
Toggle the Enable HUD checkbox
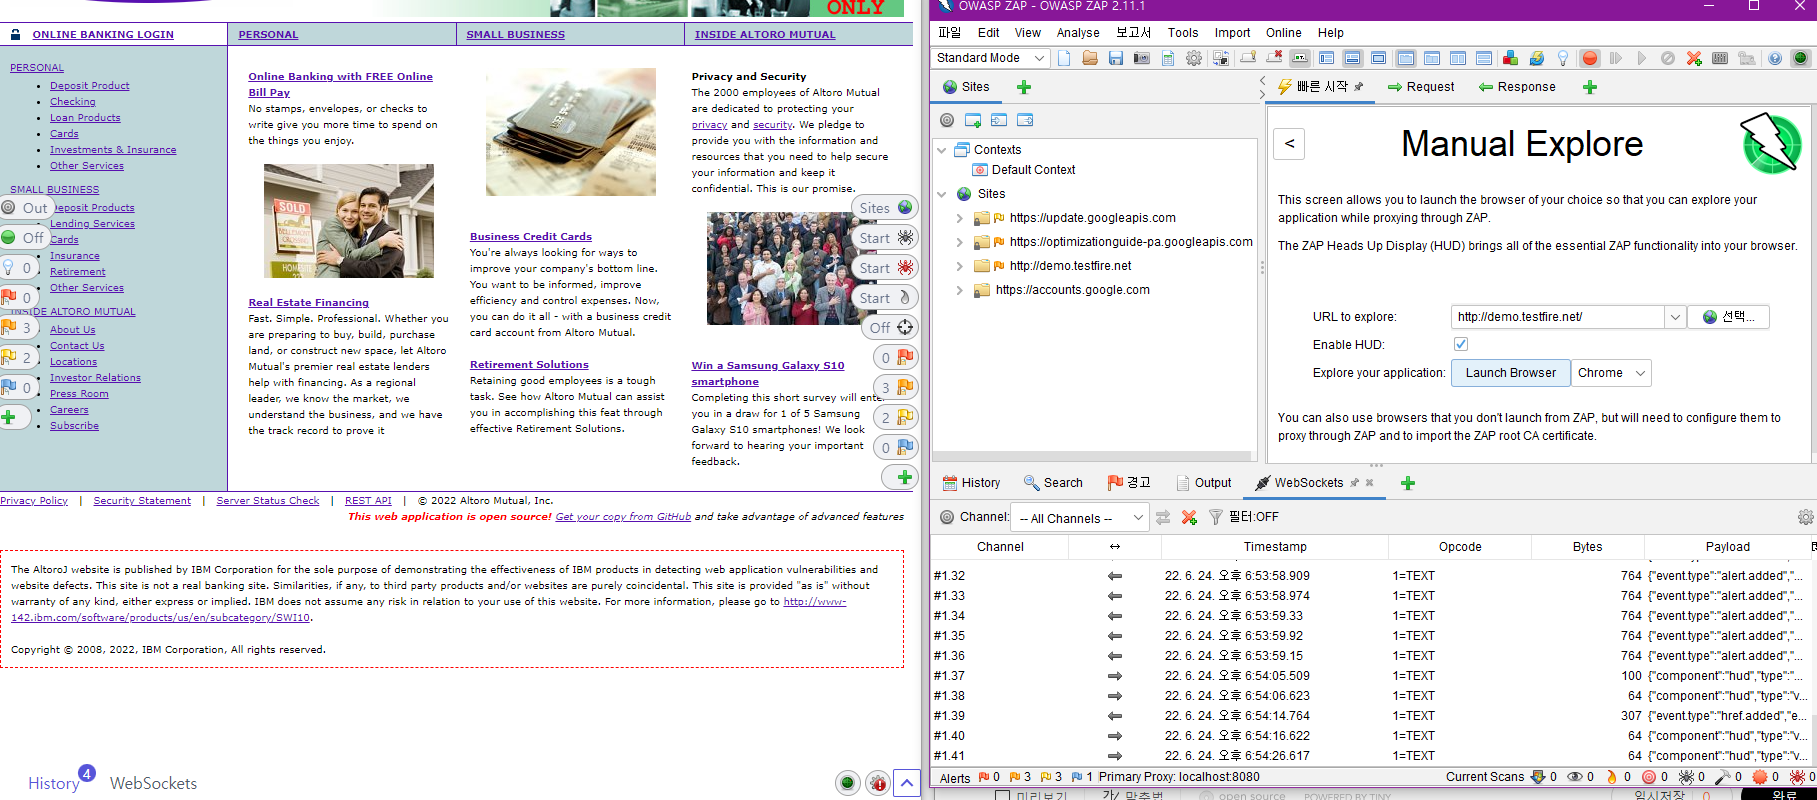coord(1461,344)
